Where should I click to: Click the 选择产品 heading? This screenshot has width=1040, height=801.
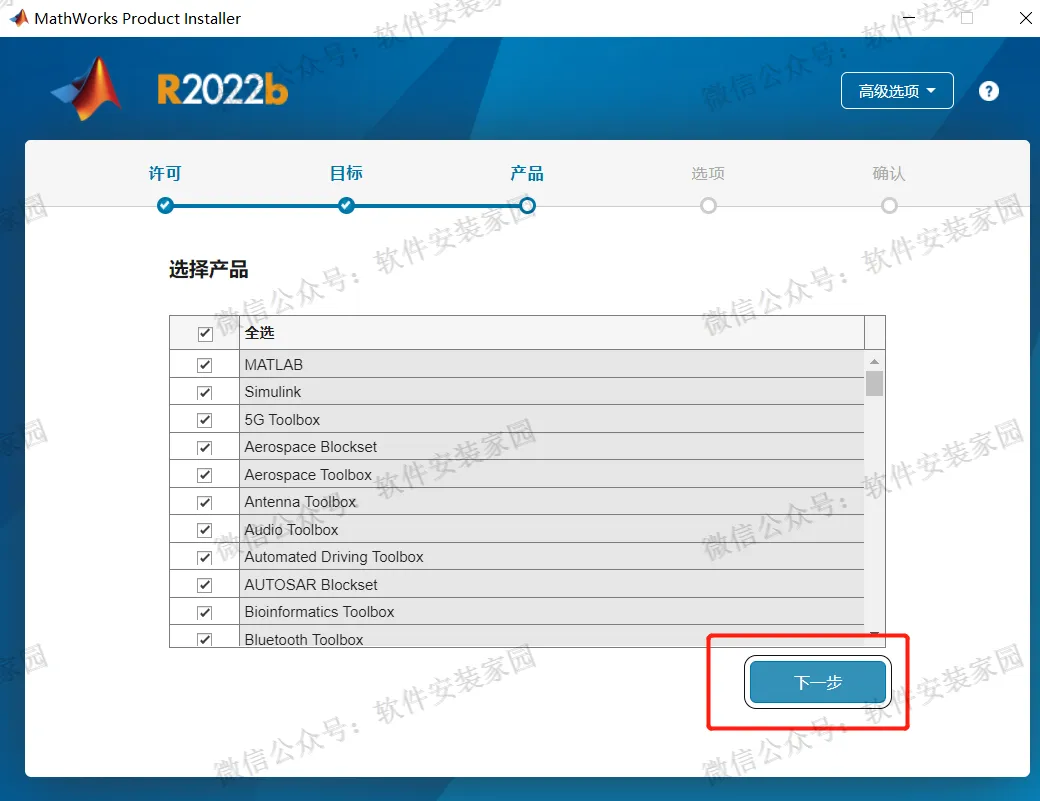[x=208, y=269]
